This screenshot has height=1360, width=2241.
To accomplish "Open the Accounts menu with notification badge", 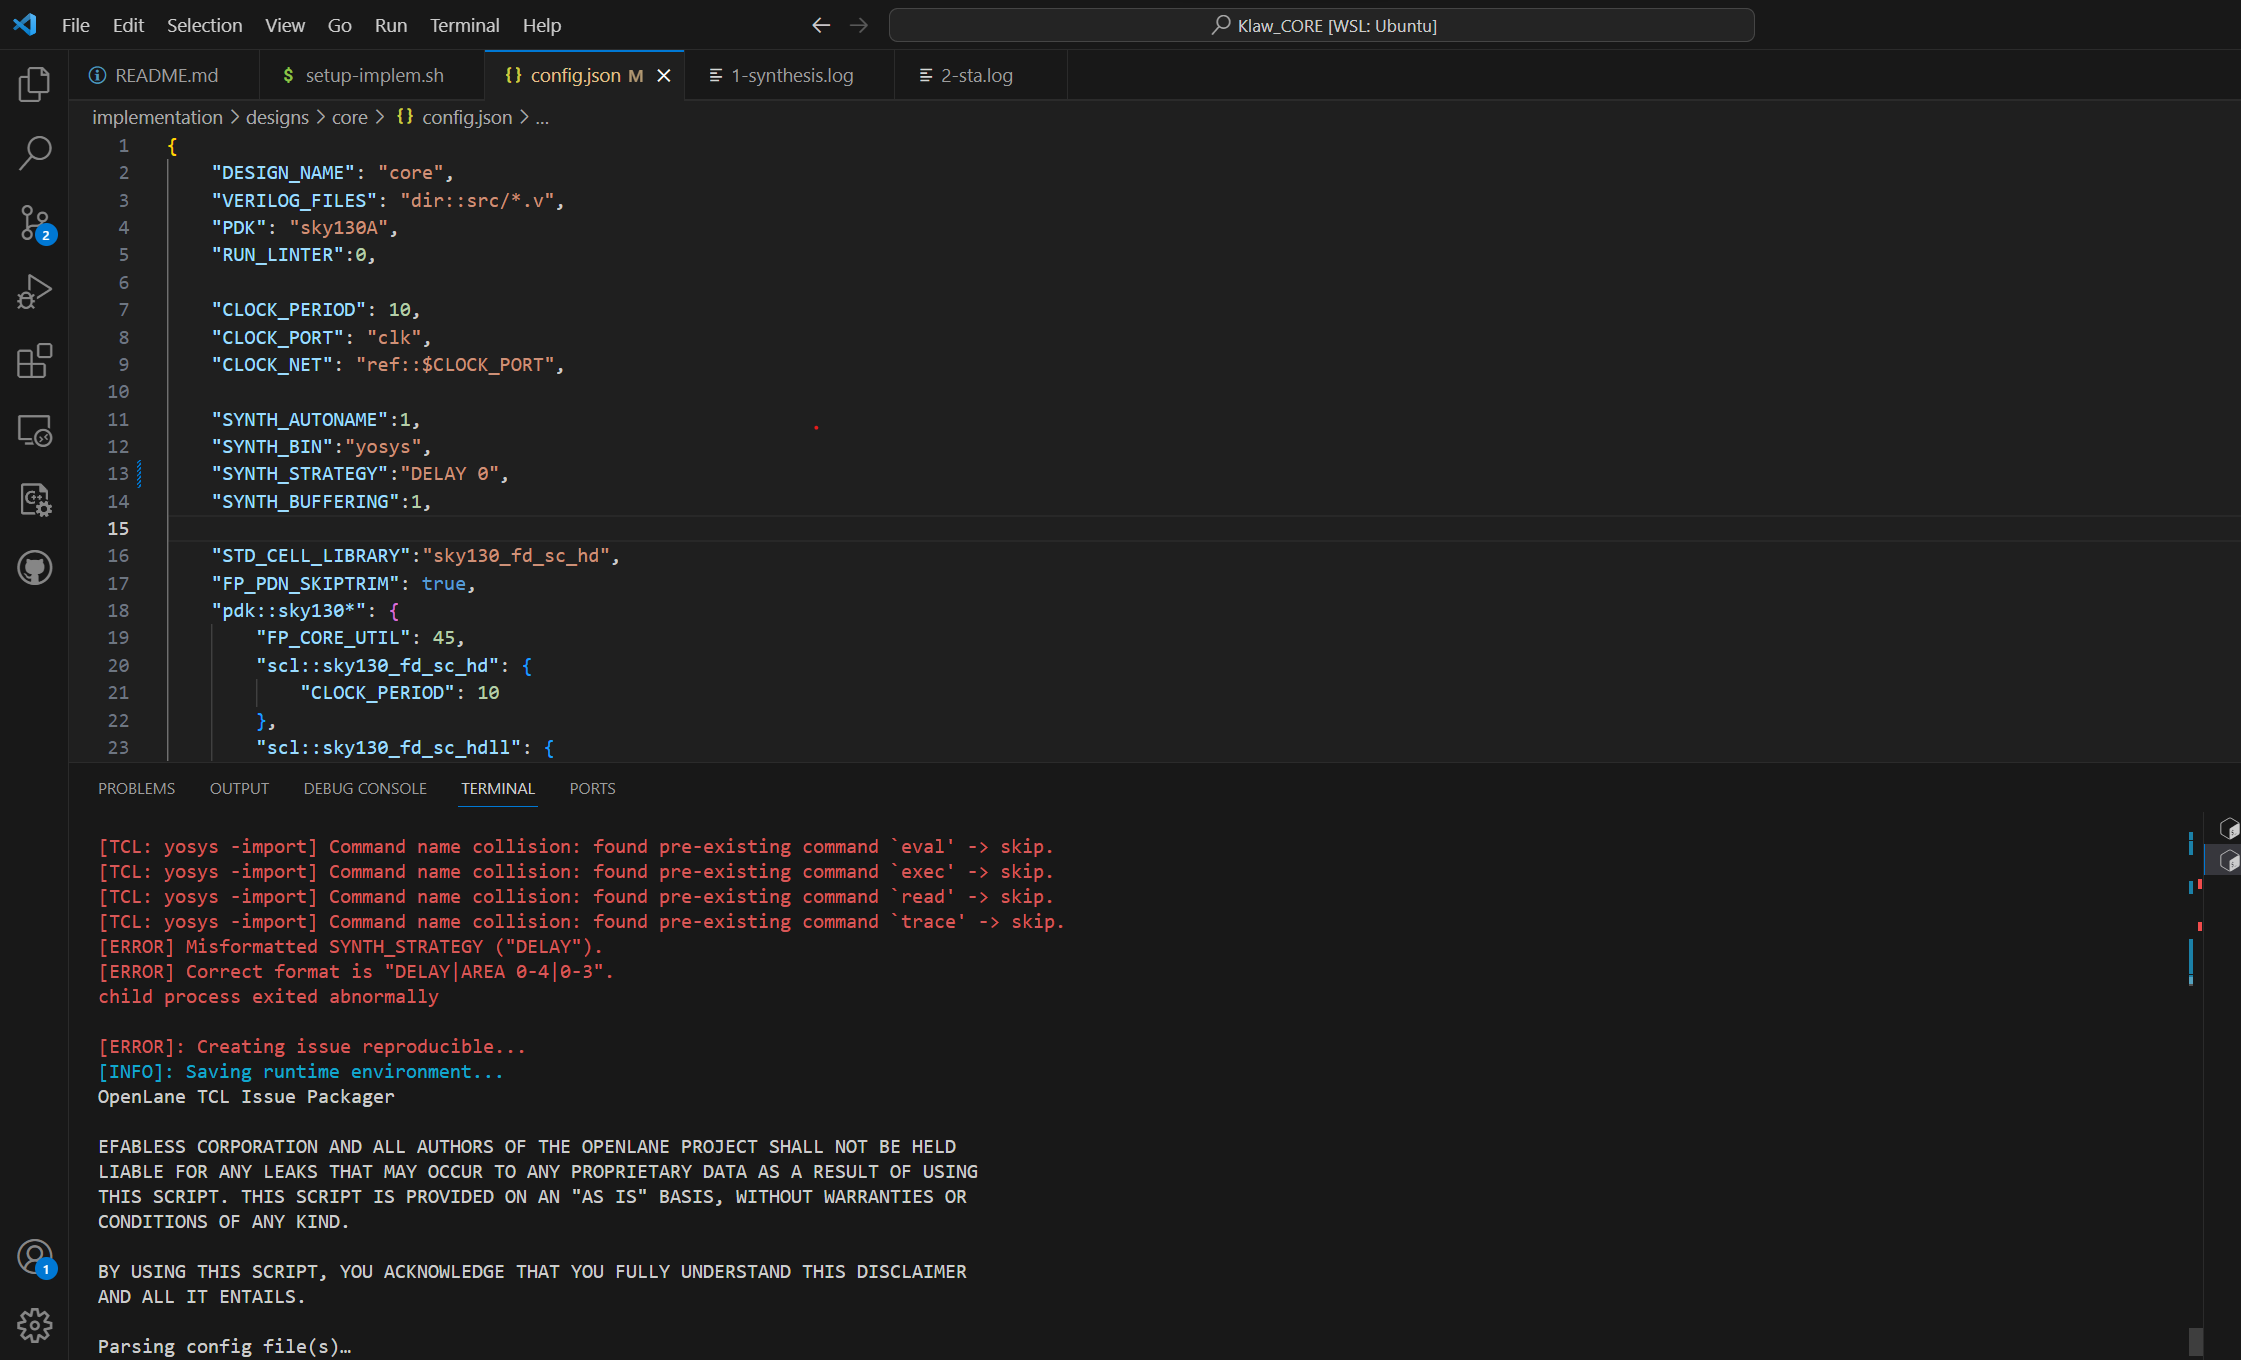I will (x=34, y=1256).
